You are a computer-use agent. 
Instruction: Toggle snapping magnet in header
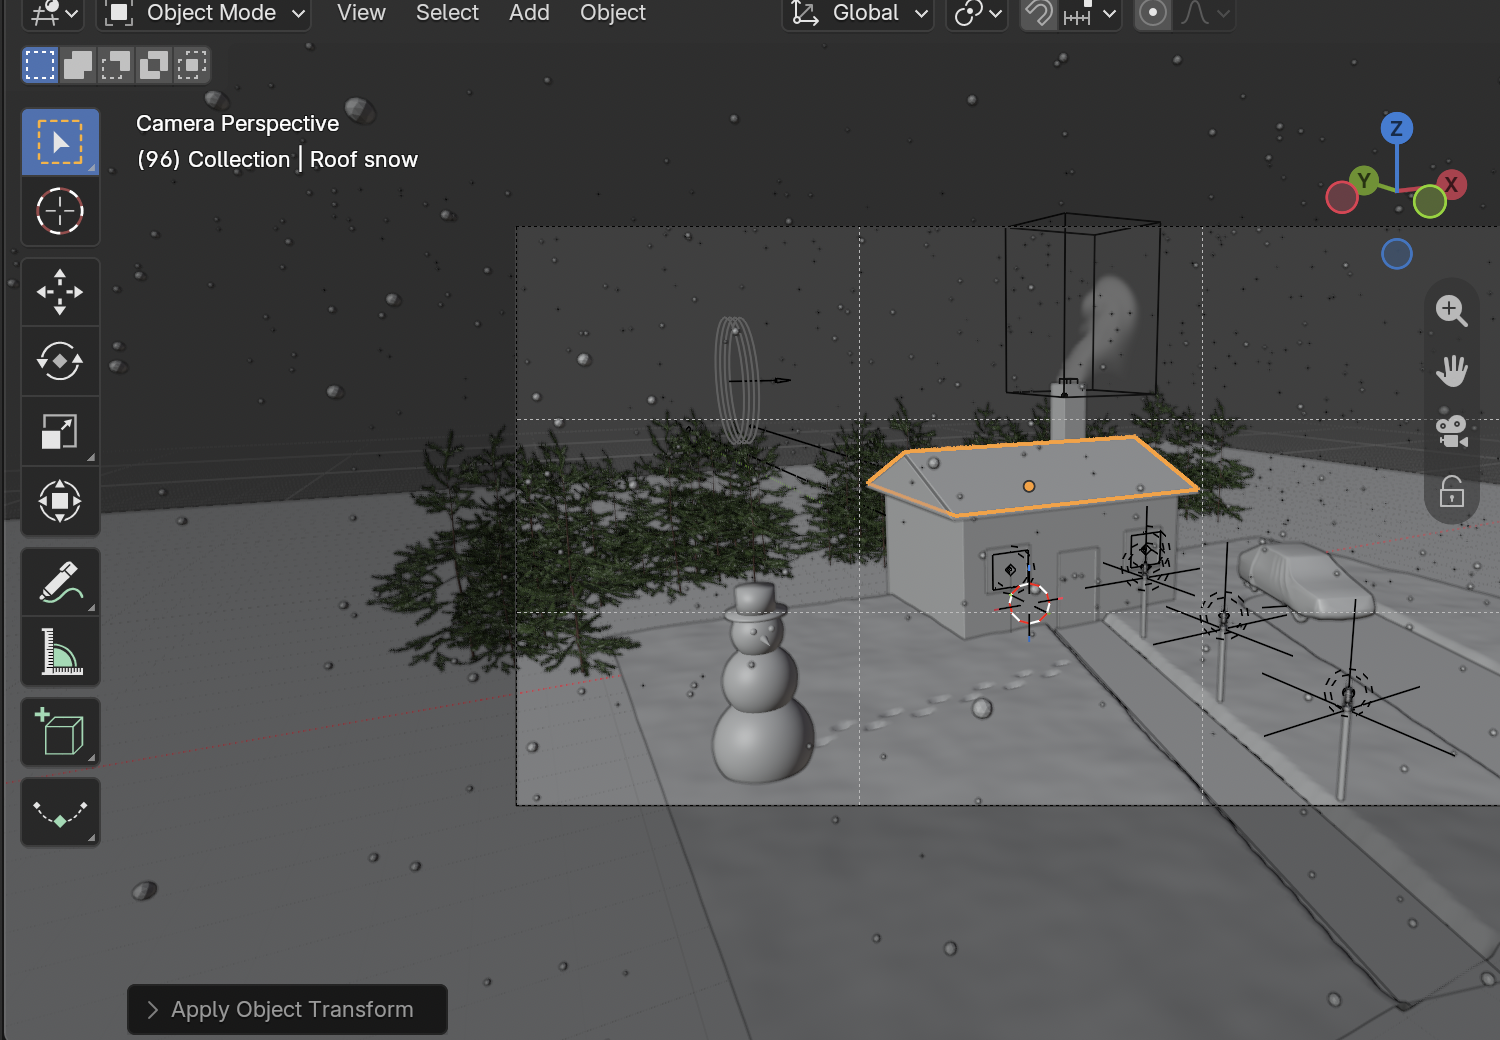click(1039, 14)
